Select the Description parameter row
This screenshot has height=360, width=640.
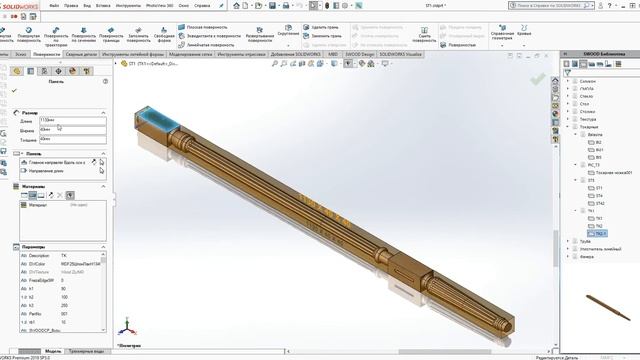point(60,256)
